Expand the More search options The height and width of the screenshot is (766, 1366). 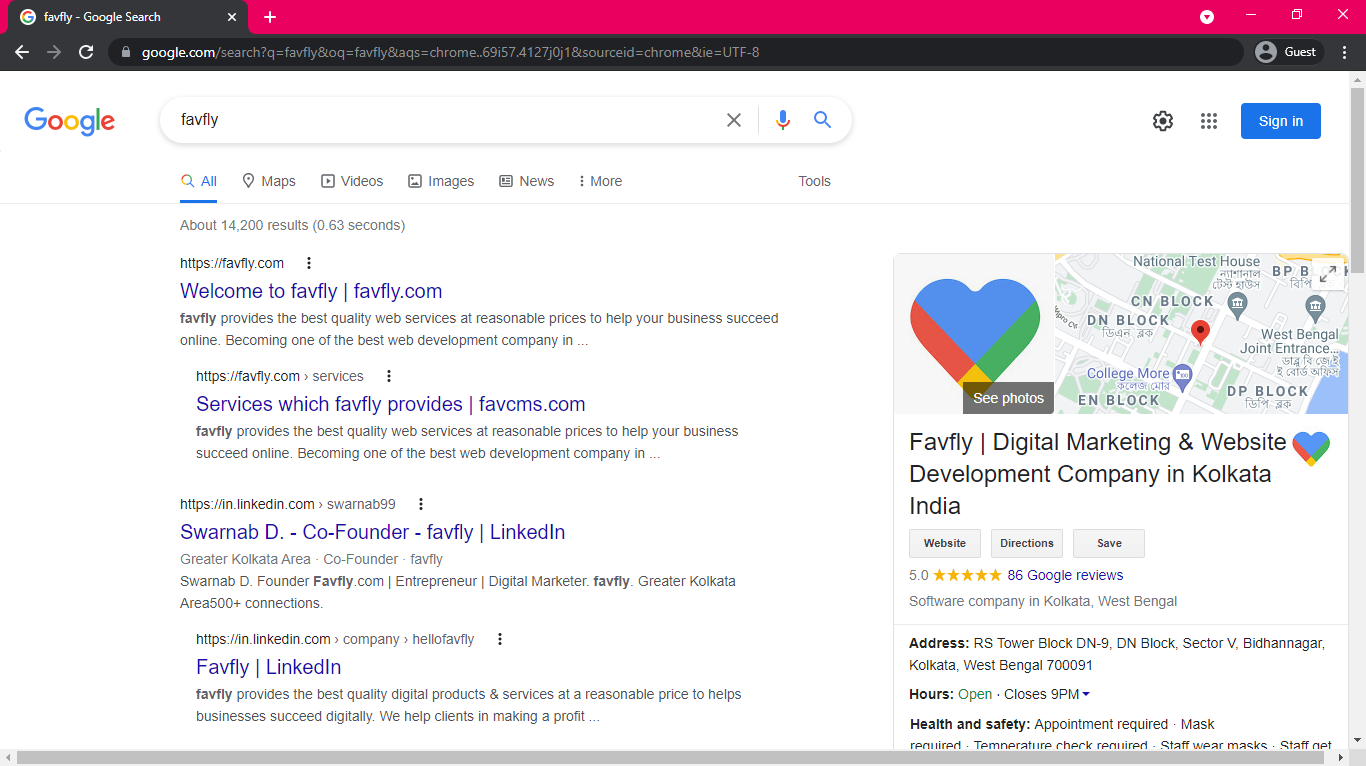pos(600,181)
